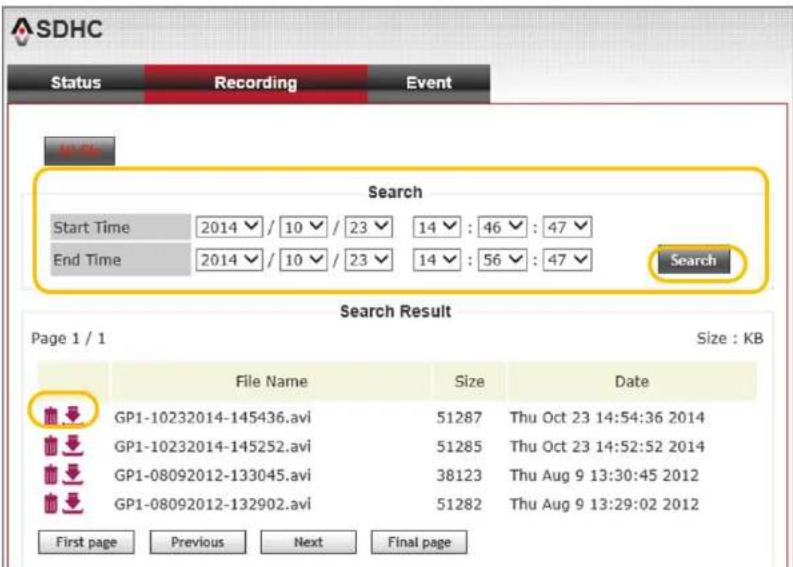Switch to the Status tab
Screen dimensions: 793x567
(76, 83)
